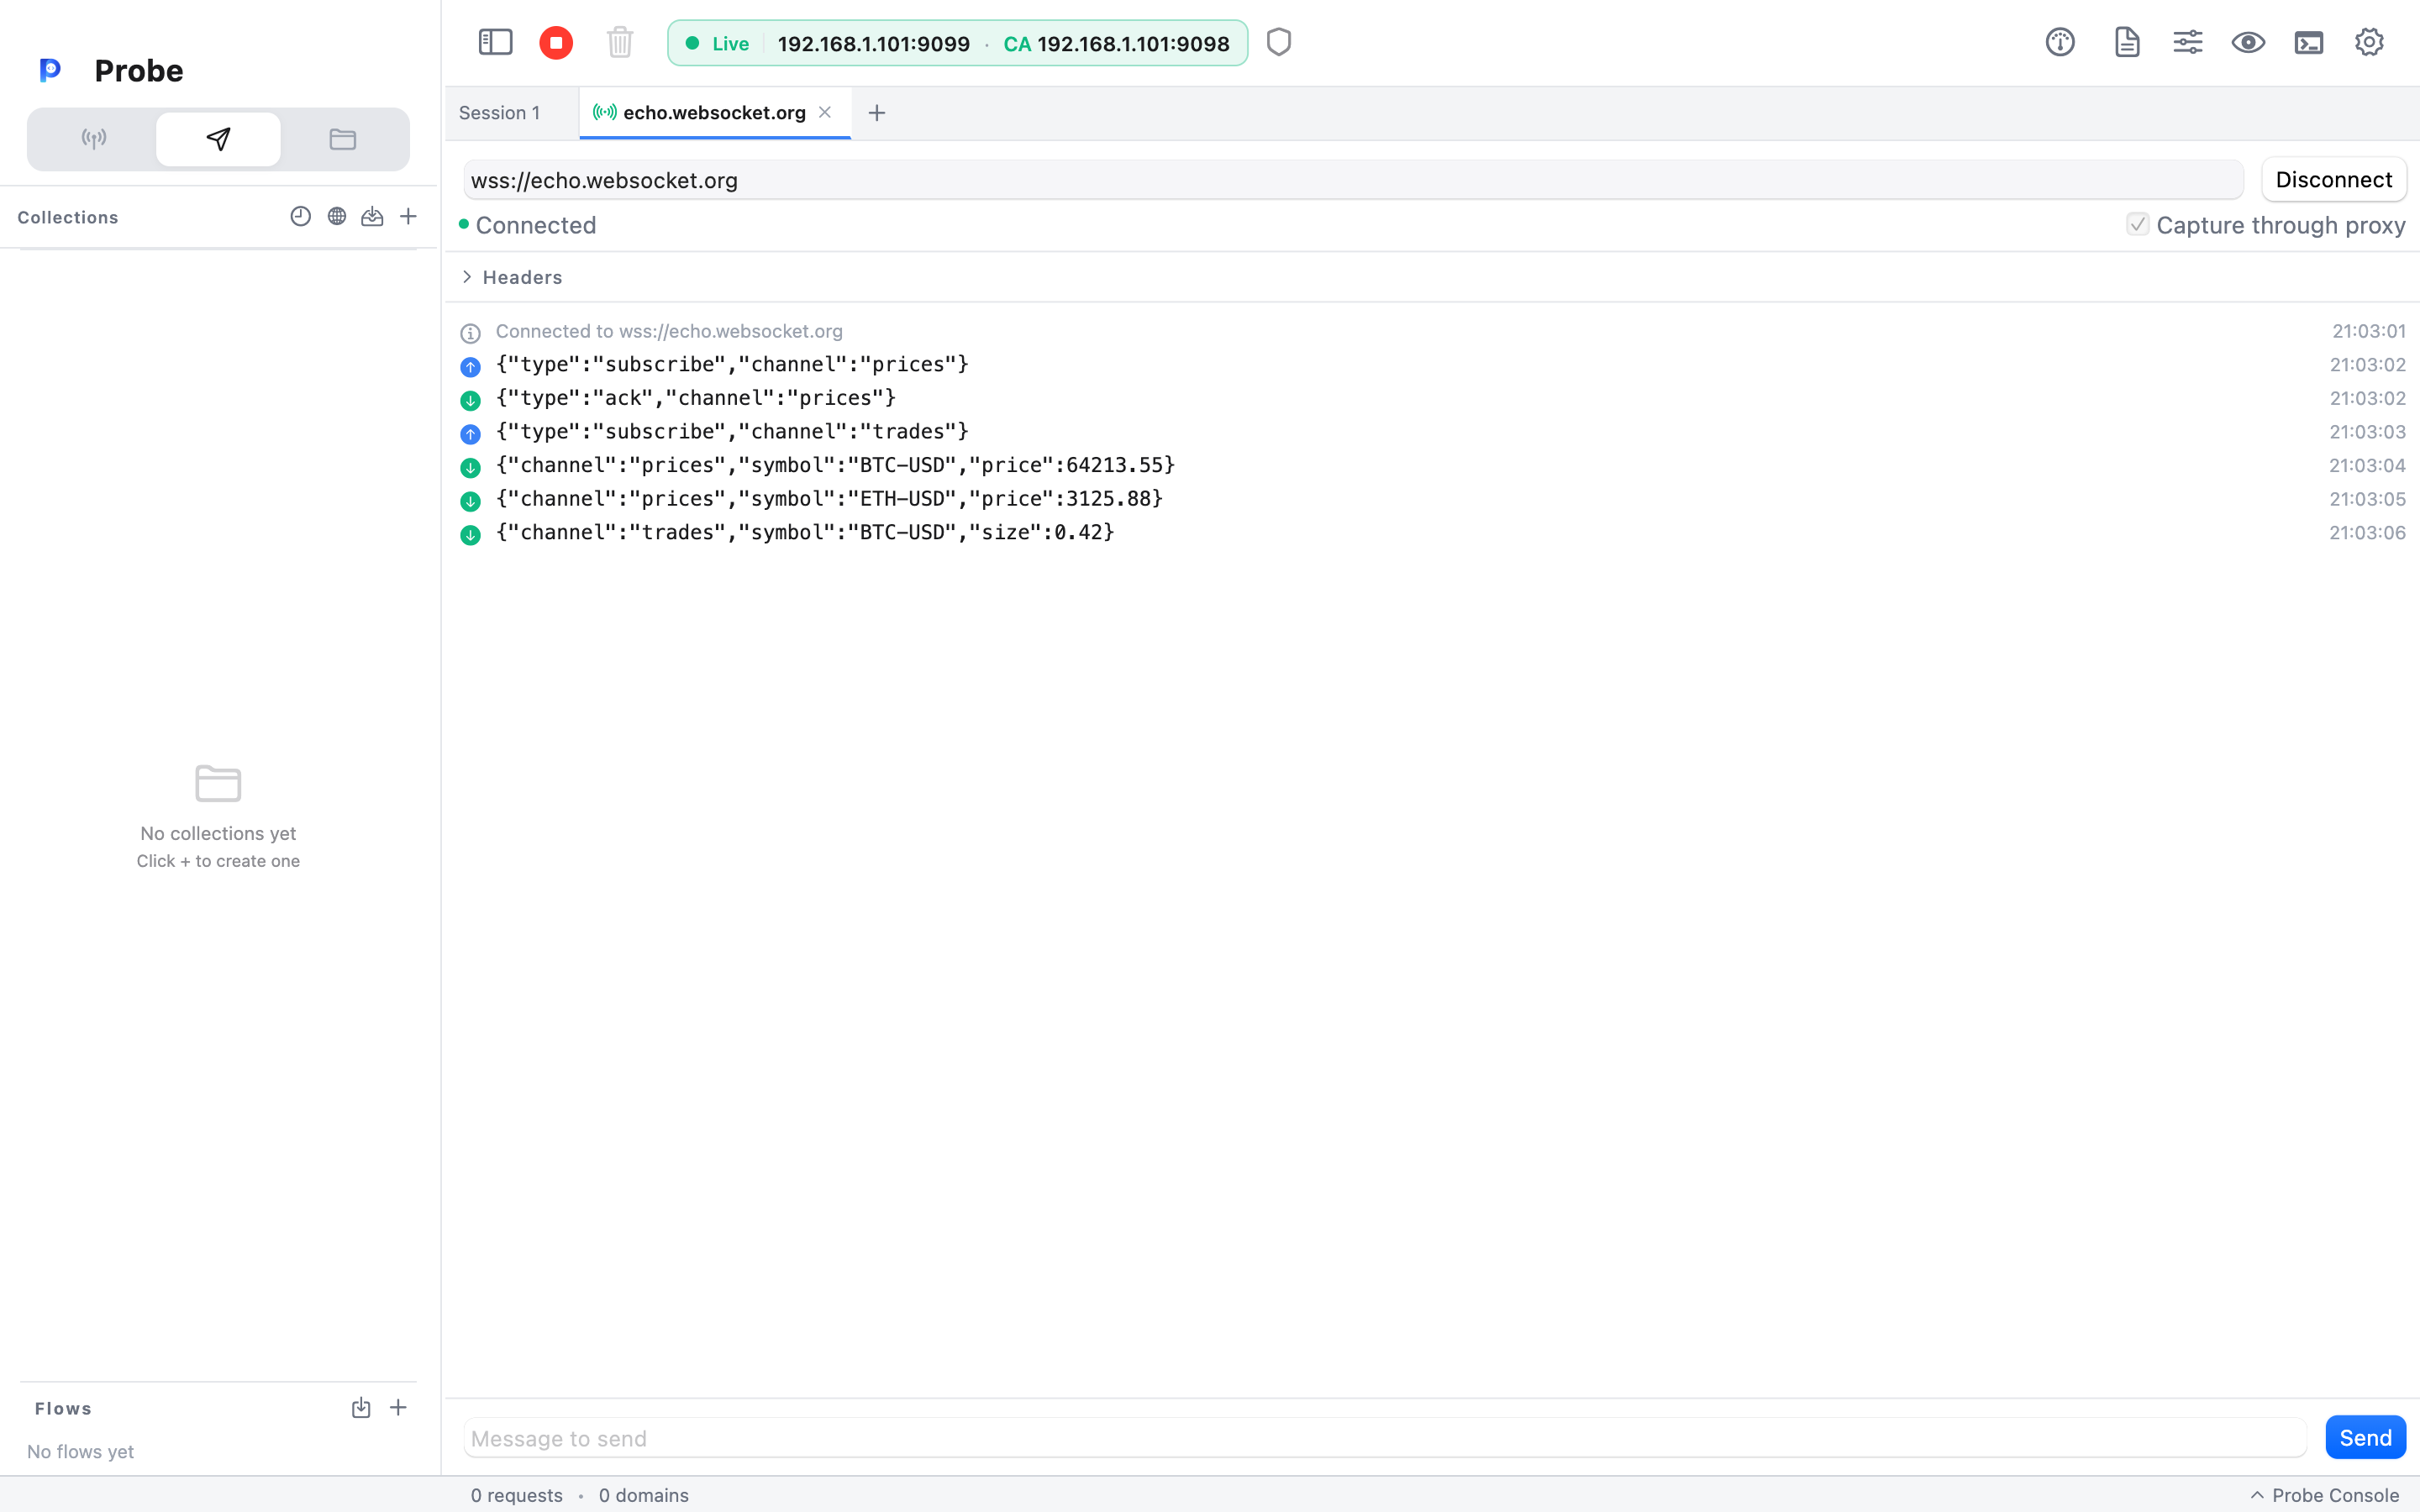Click the Connected status label
Screen dimensions: 2420x1512
535,225
